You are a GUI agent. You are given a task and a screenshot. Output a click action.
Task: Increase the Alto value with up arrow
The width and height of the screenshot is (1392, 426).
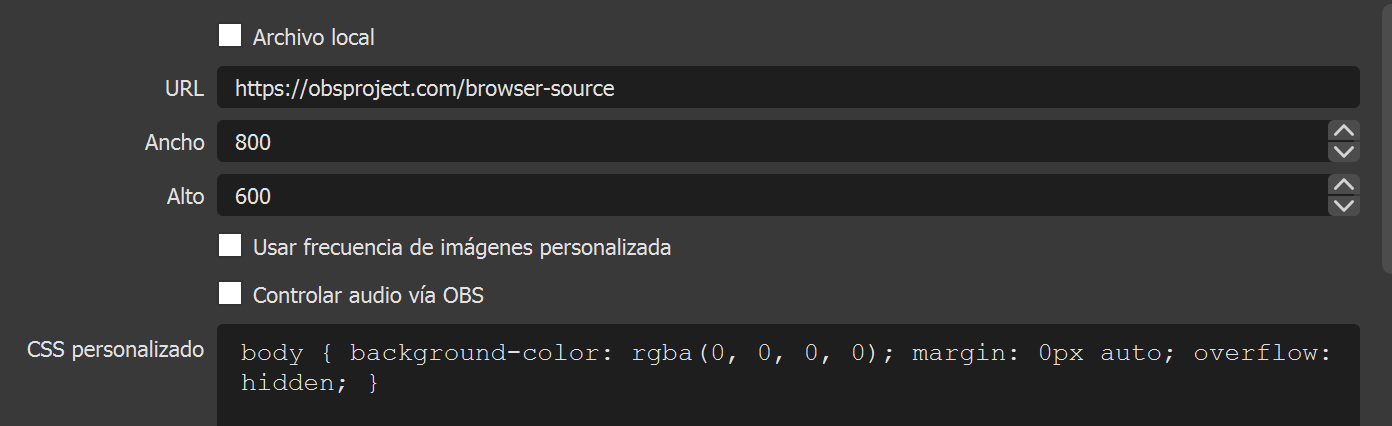point(1345,185)
